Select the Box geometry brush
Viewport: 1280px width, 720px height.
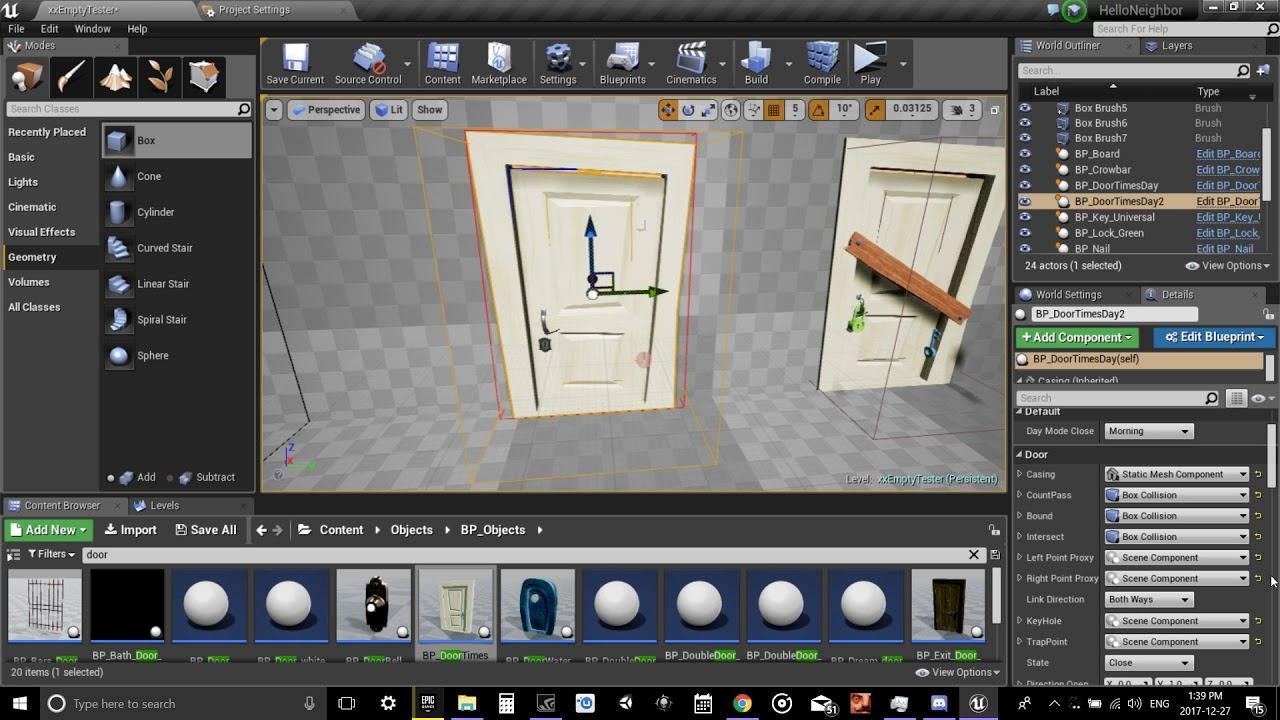(x=177, y=141)
